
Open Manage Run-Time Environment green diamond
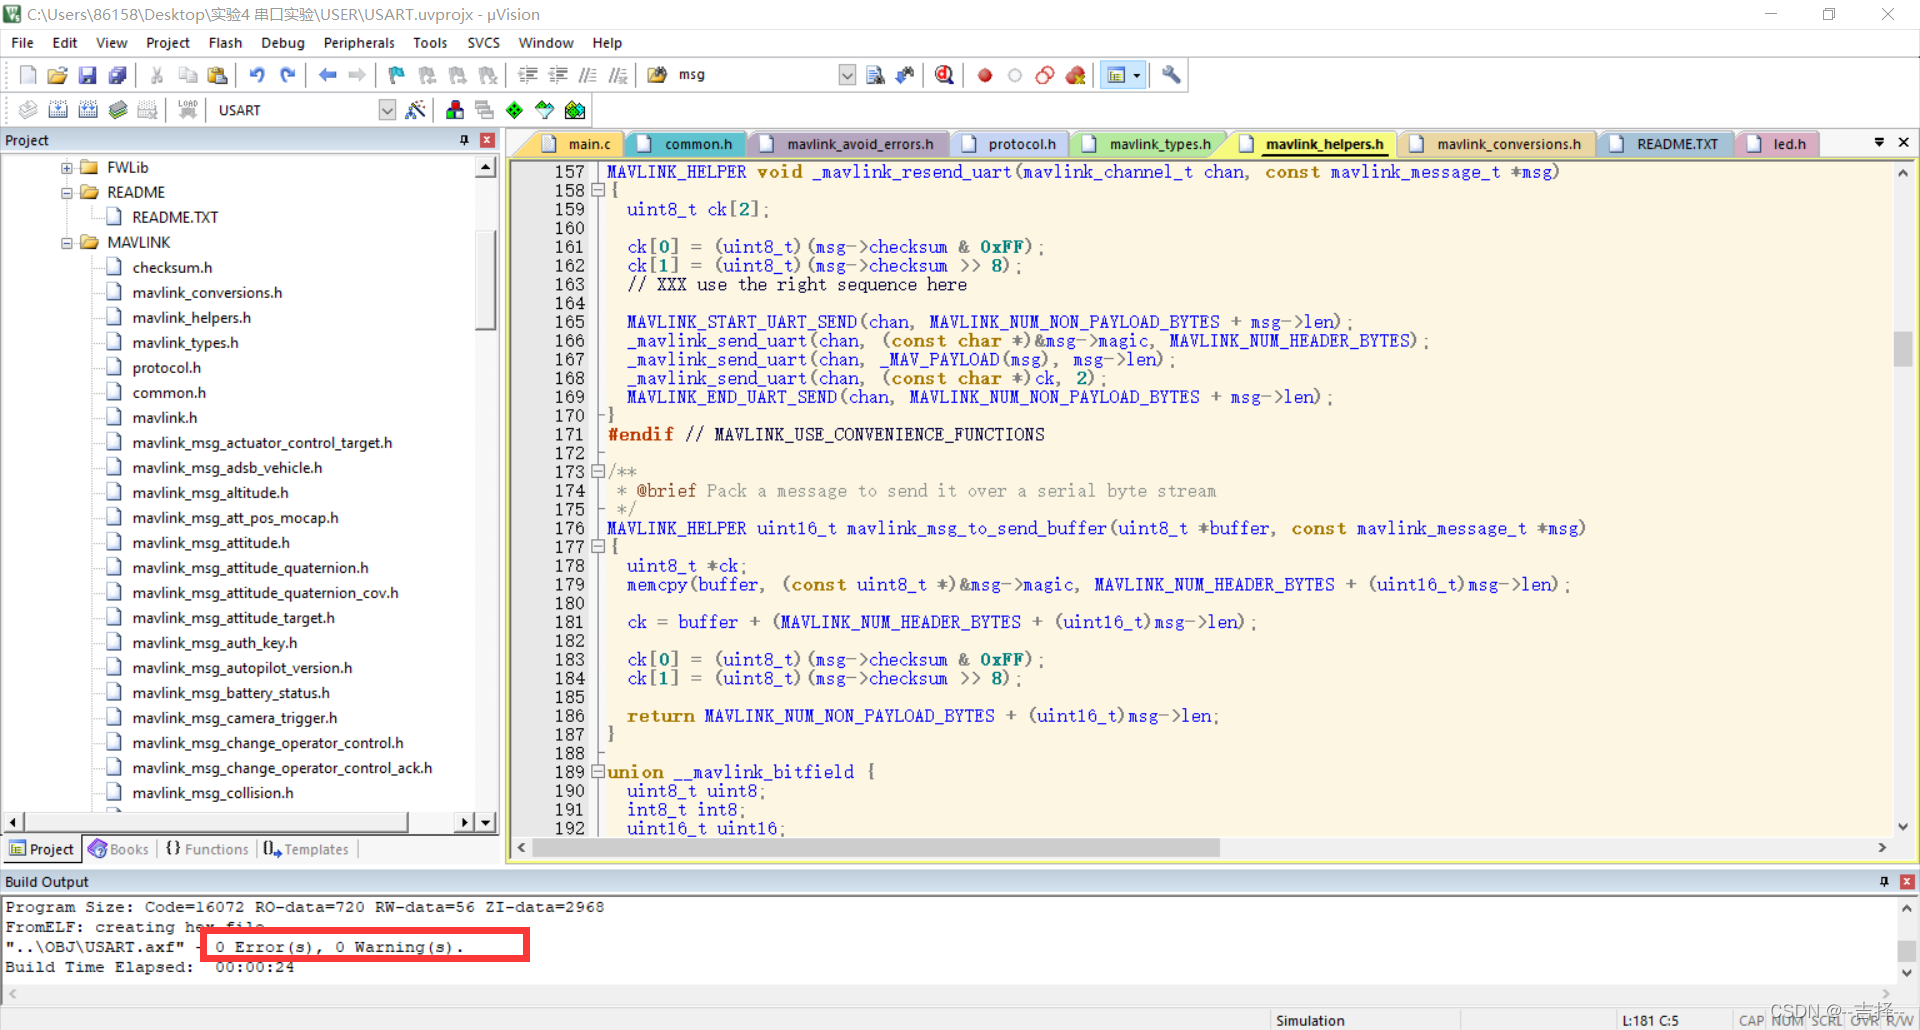[x=514, y=110]
